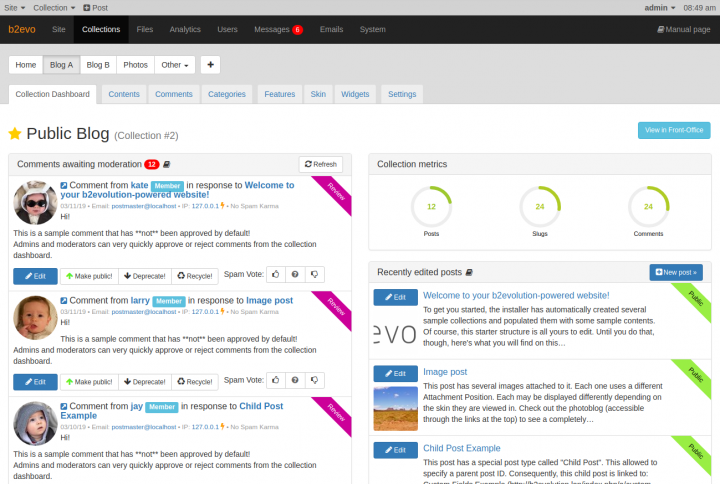Click the favorite star next to Public Blog

pos(15,133)
